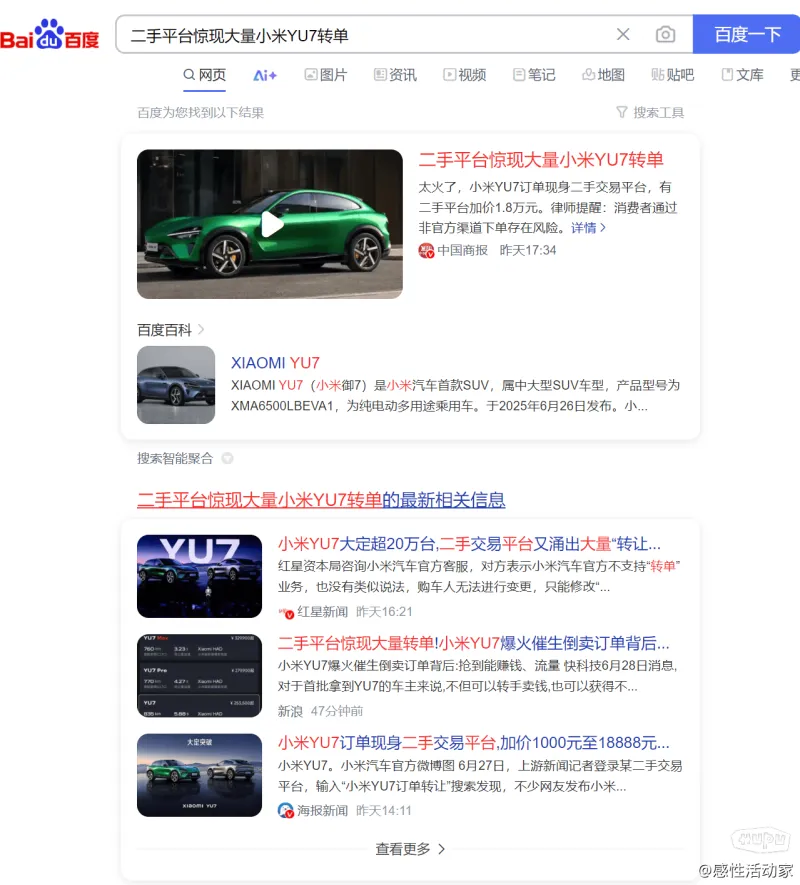Viewport: 800px width, 885px height.
Task: Click the 详情 link in the top result
Action: point(588,228)
